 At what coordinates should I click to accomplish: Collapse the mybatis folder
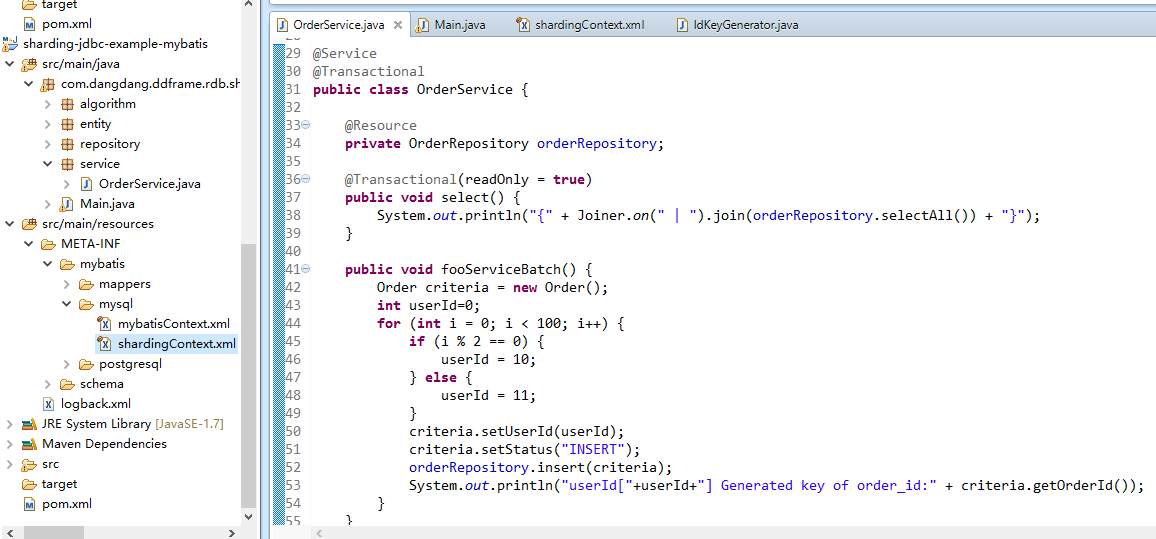click(48, 263)
